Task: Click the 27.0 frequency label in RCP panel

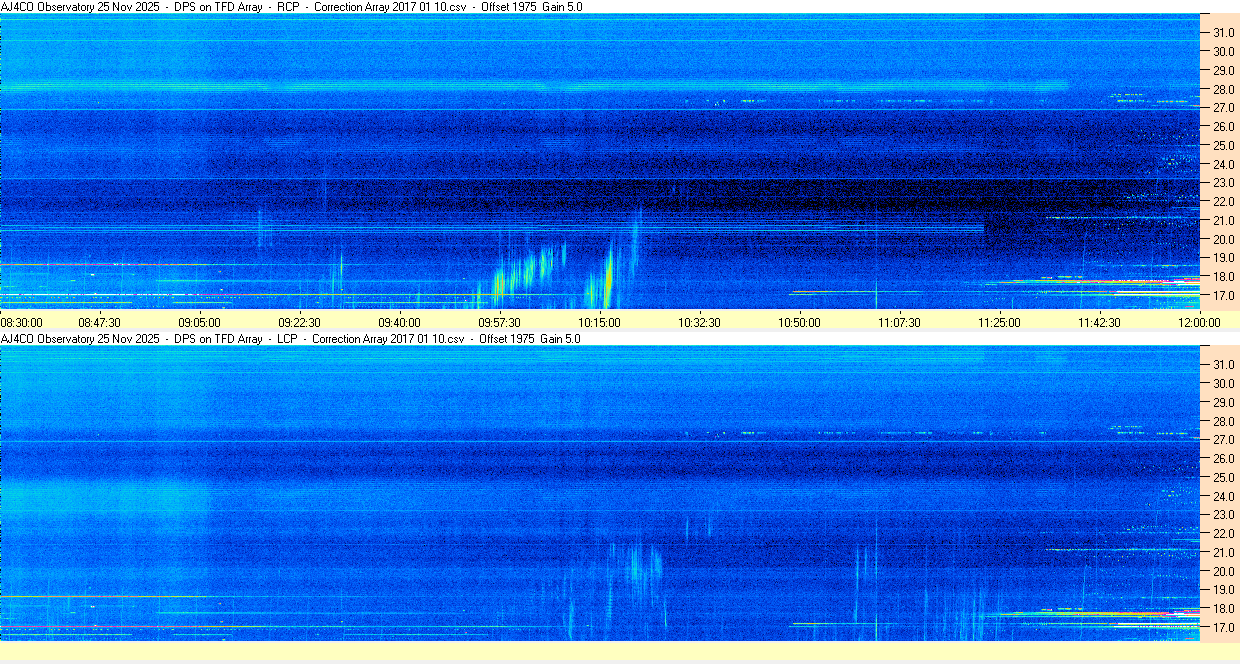Action: 1223,108
